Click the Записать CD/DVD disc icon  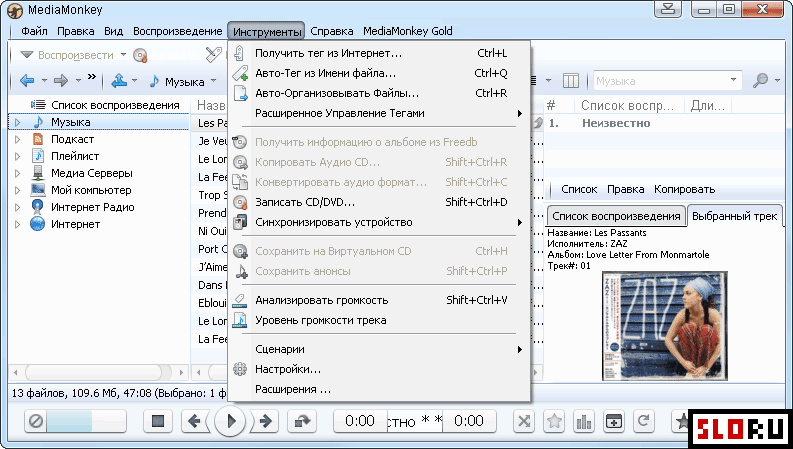click(x=240, y=202)
